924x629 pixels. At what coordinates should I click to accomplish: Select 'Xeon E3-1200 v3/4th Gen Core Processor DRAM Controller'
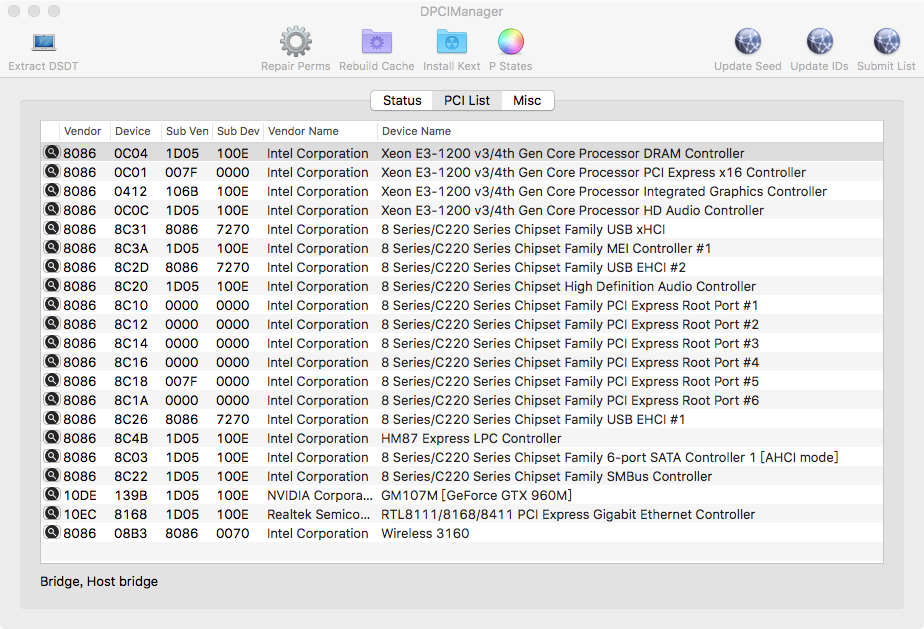point(562,153)
